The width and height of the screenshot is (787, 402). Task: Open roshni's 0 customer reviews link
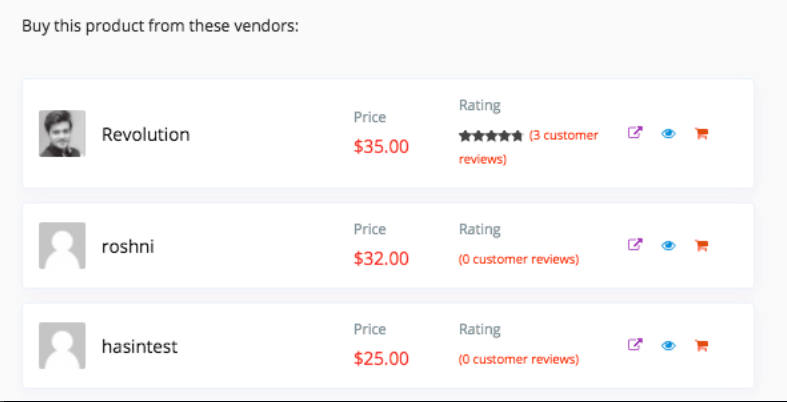point(518,259)
